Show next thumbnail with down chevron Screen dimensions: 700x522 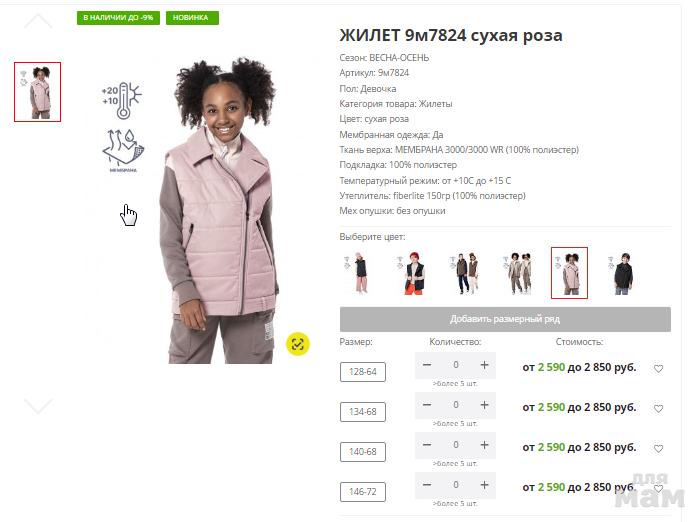point(38,406)
